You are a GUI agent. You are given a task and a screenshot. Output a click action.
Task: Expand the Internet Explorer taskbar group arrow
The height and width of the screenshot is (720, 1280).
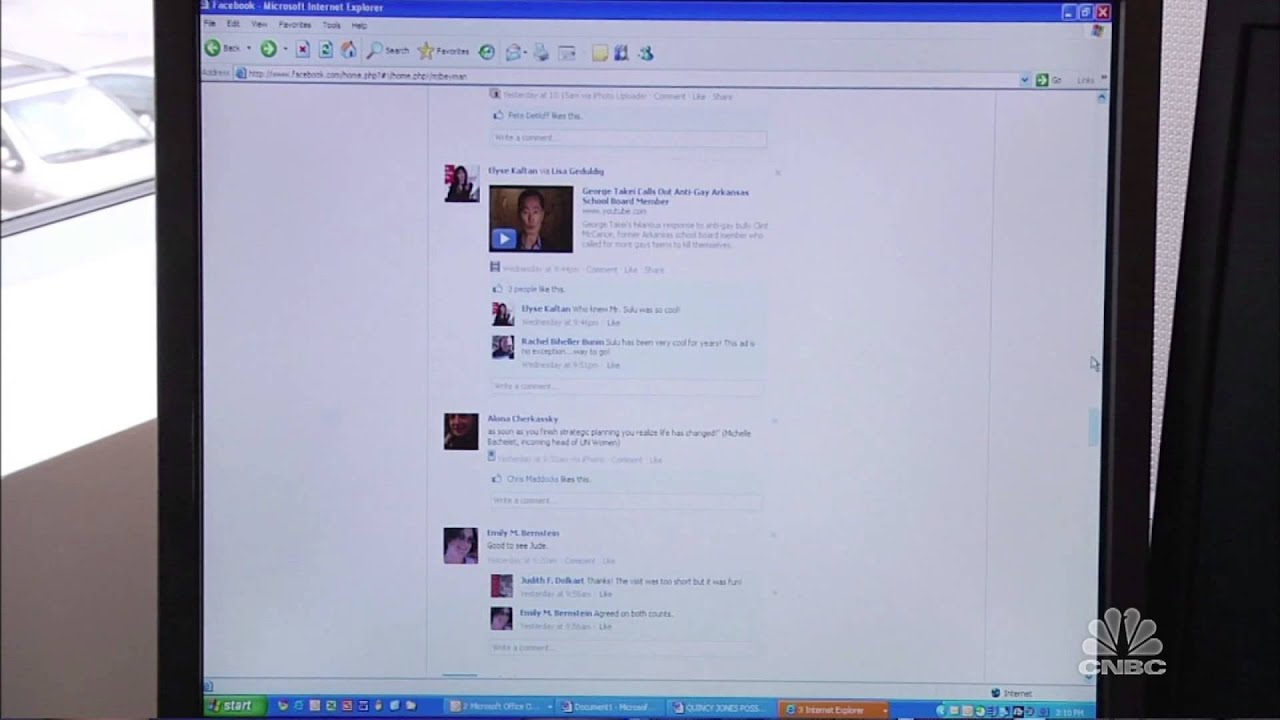tap(884, 710)
